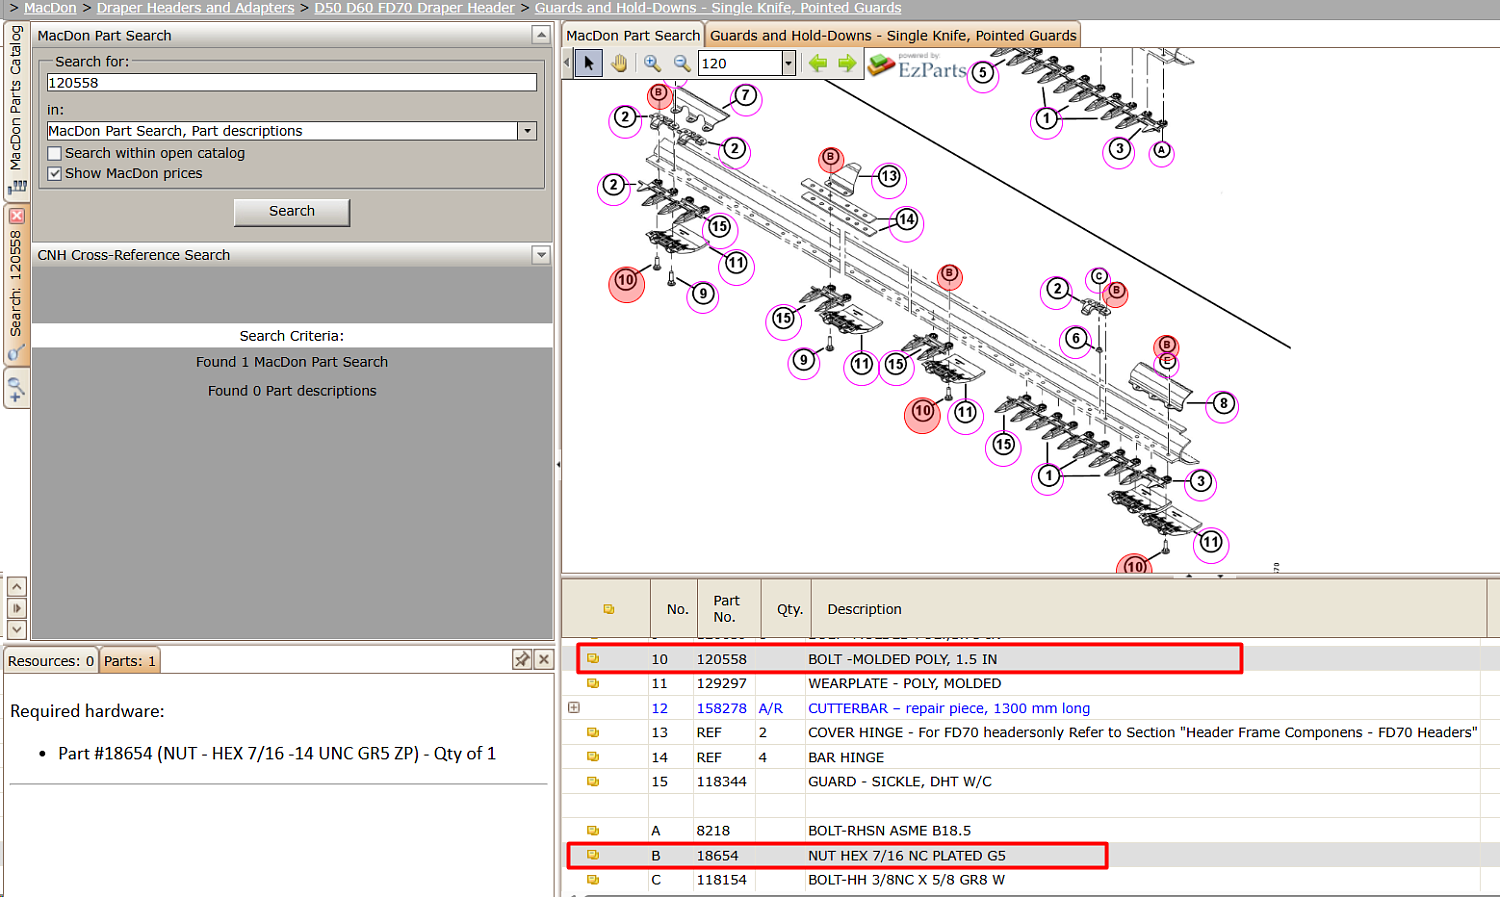
Task: Click note icon for part 18654 row
Action: (x=593, y=855)
